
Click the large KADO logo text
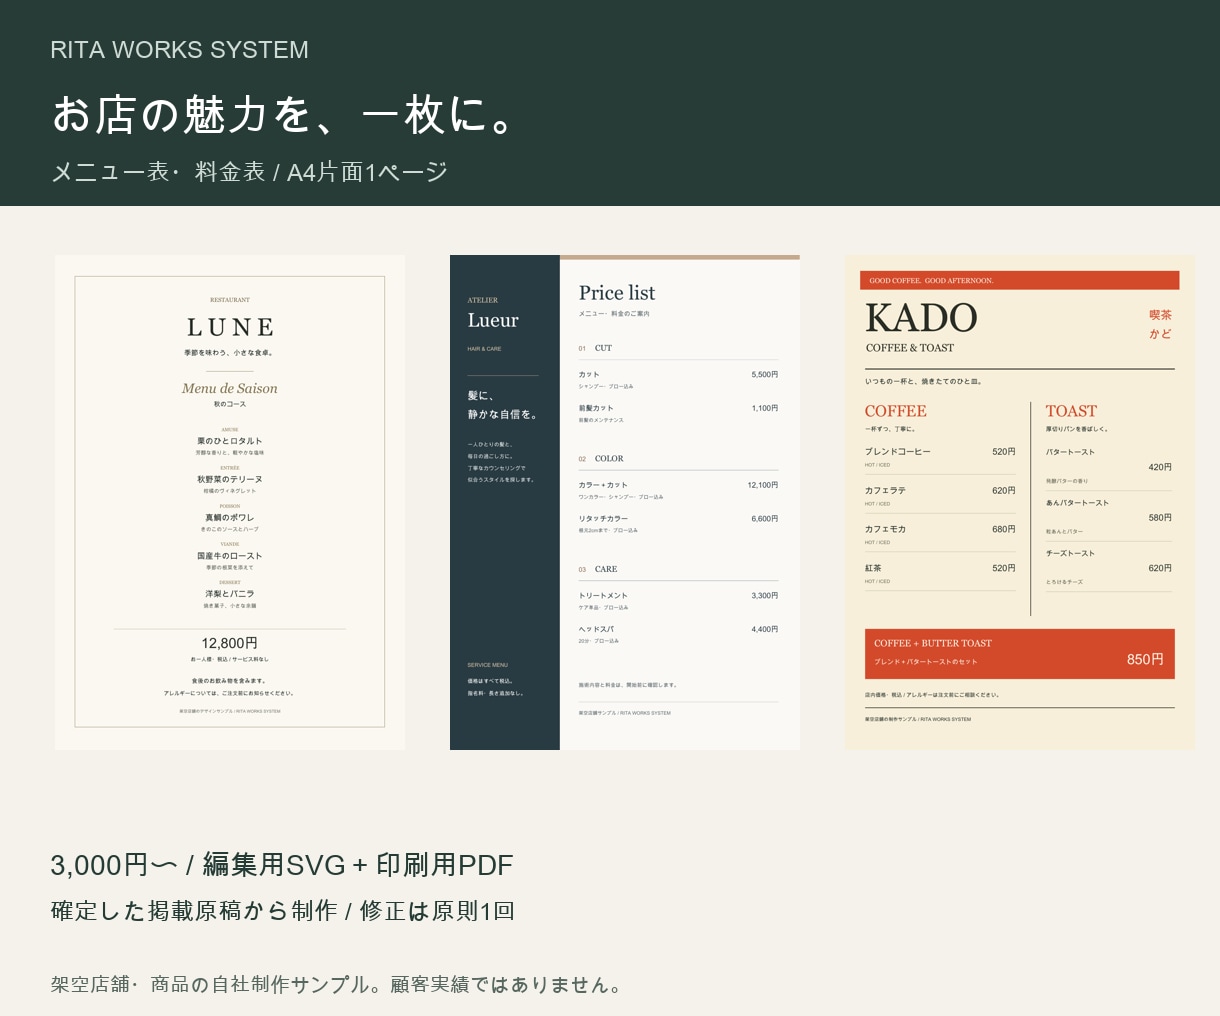[921, 318]
